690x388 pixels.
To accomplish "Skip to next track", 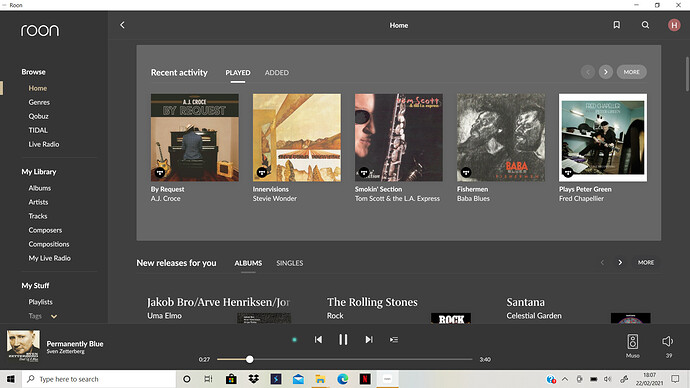I will pyautogui.click(x=369, y=339).
